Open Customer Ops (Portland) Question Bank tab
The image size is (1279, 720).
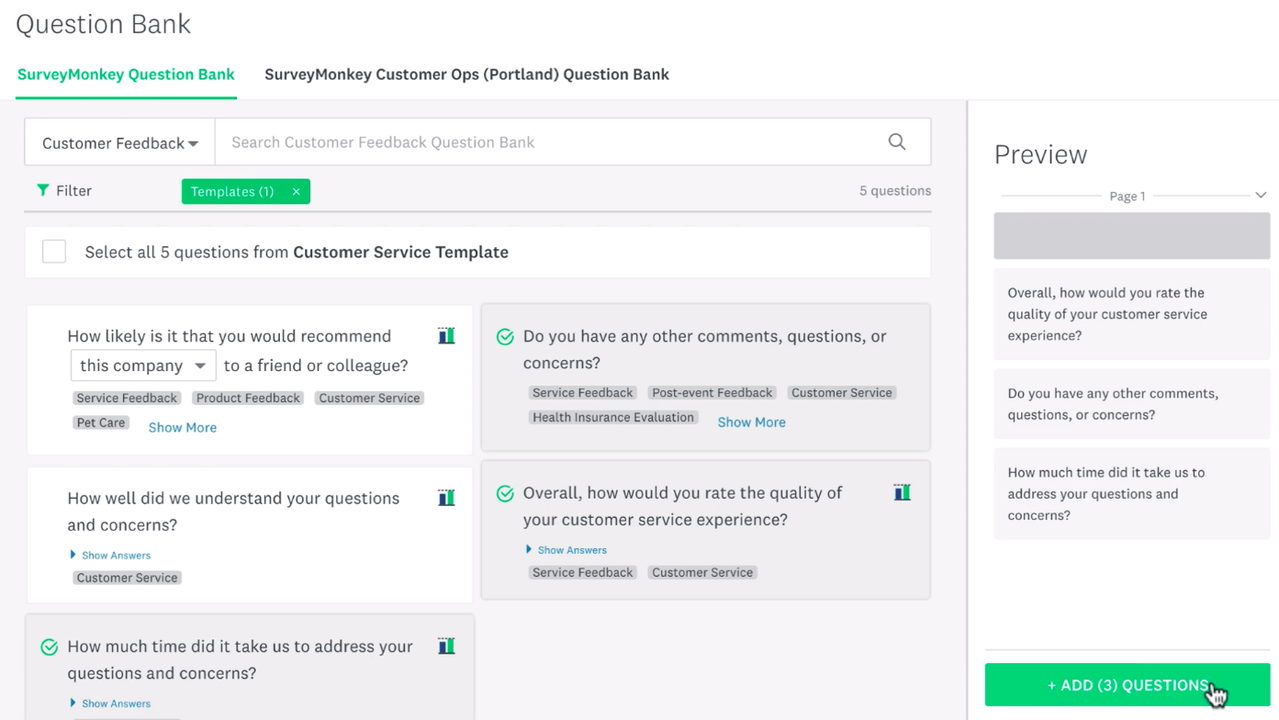pos(467,74)
